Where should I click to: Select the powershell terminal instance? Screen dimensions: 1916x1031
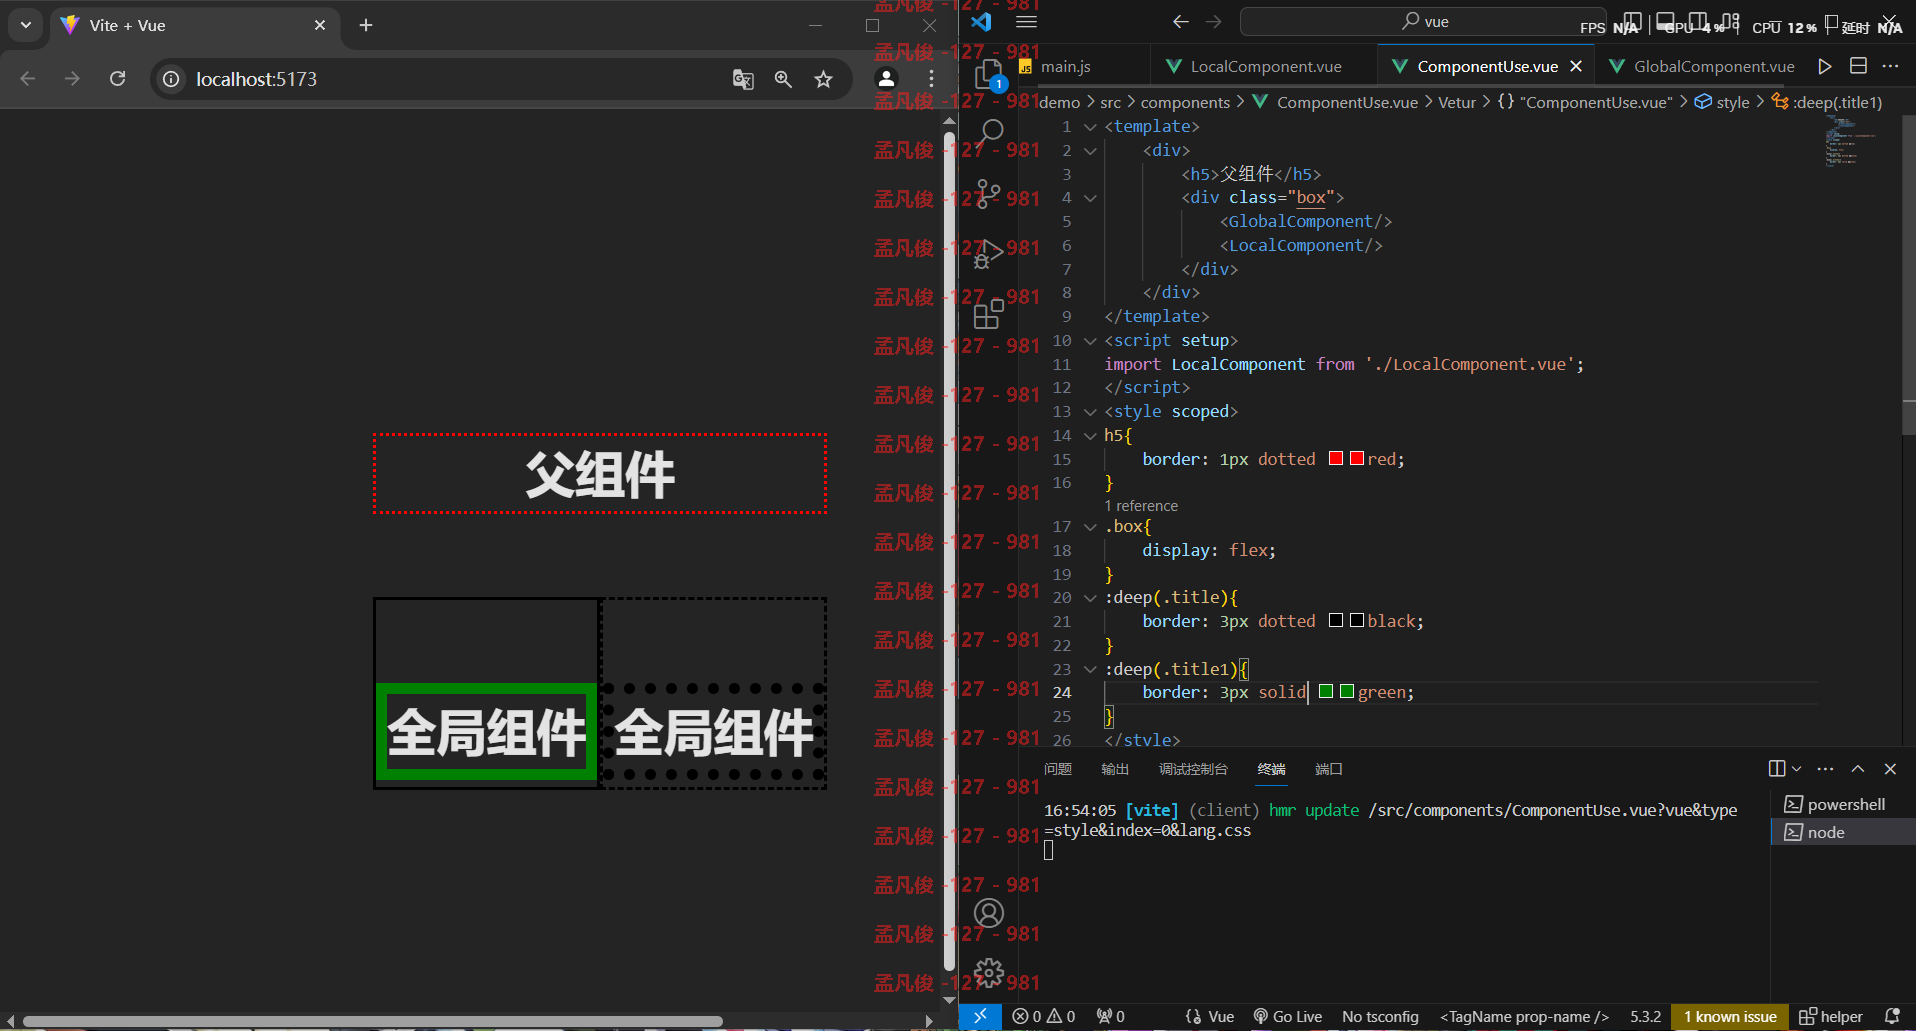point(1843,804)
